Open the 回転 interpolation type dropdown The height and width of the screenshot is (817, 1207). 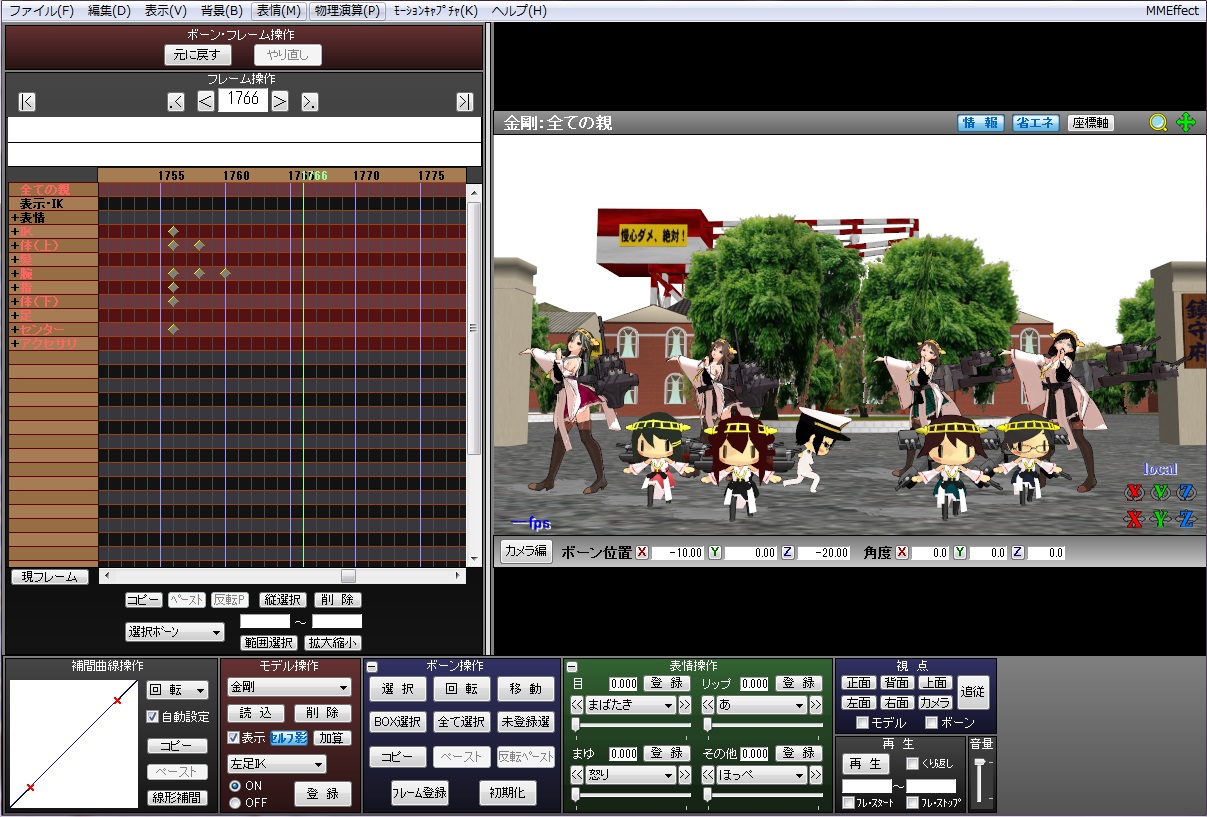pyautogui.click(x=178, y=690)
